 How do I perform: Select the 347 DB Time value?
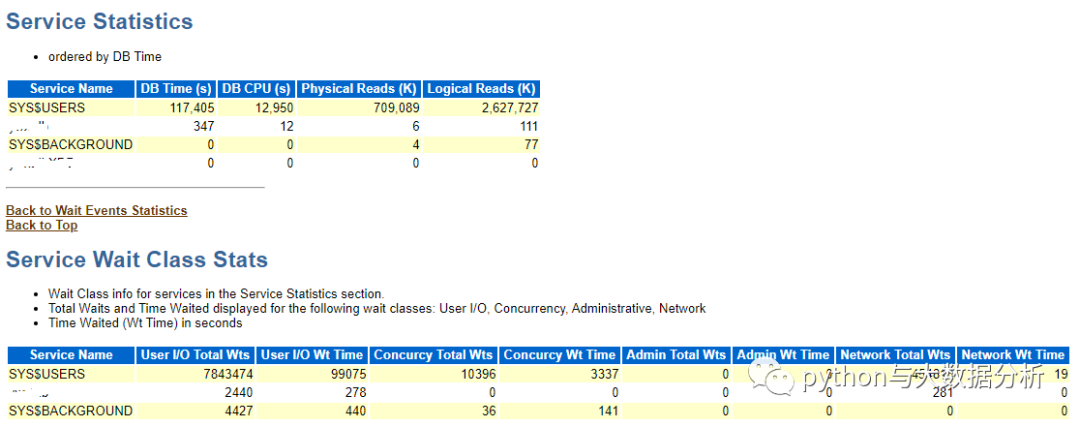coord(204,126)
